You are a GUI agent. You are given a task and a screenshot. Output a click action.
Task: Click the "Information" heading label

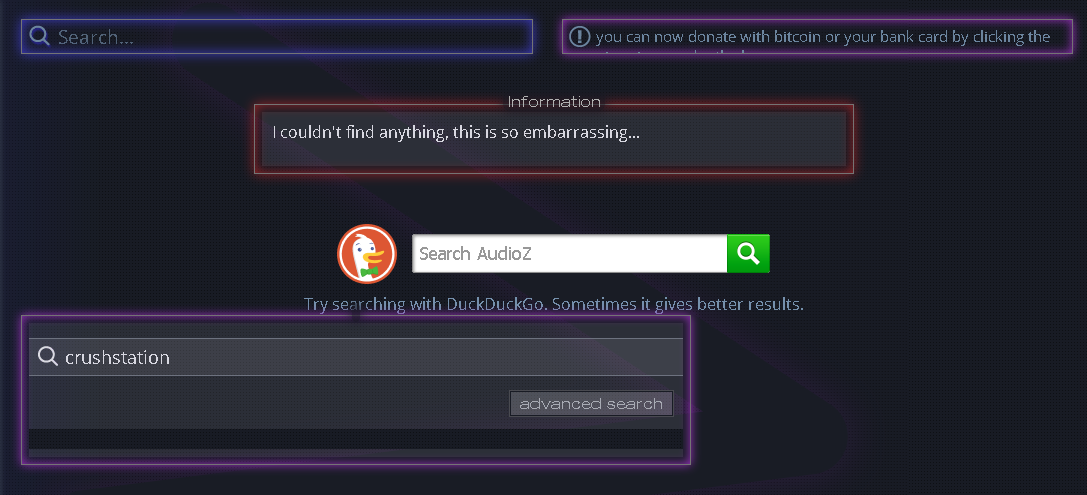tap(554, 102)
